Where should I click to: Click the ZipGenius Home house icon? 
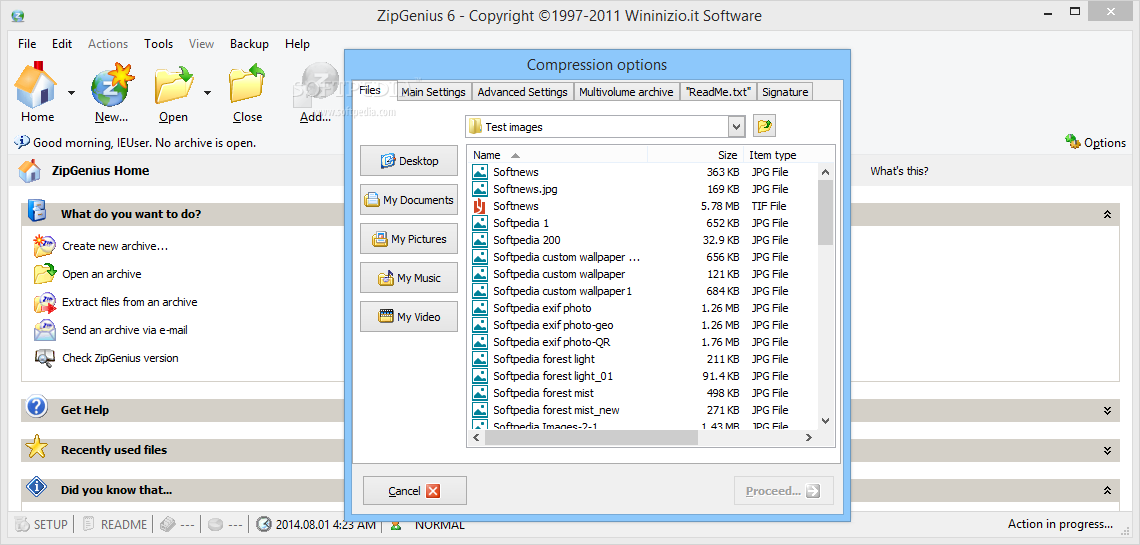(x=30, y=171)
